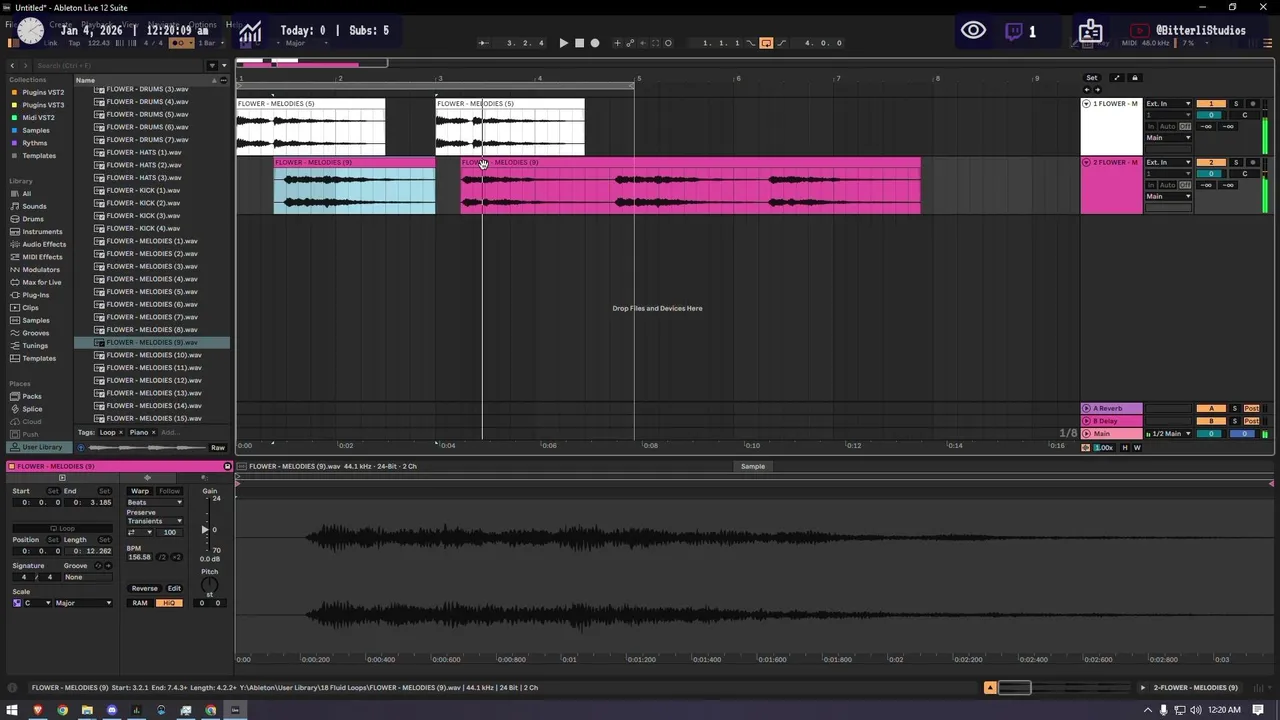Viewport: 1280px width, 720px height.
Task: Click the Session Record circle icon
Action: (668, 43)
